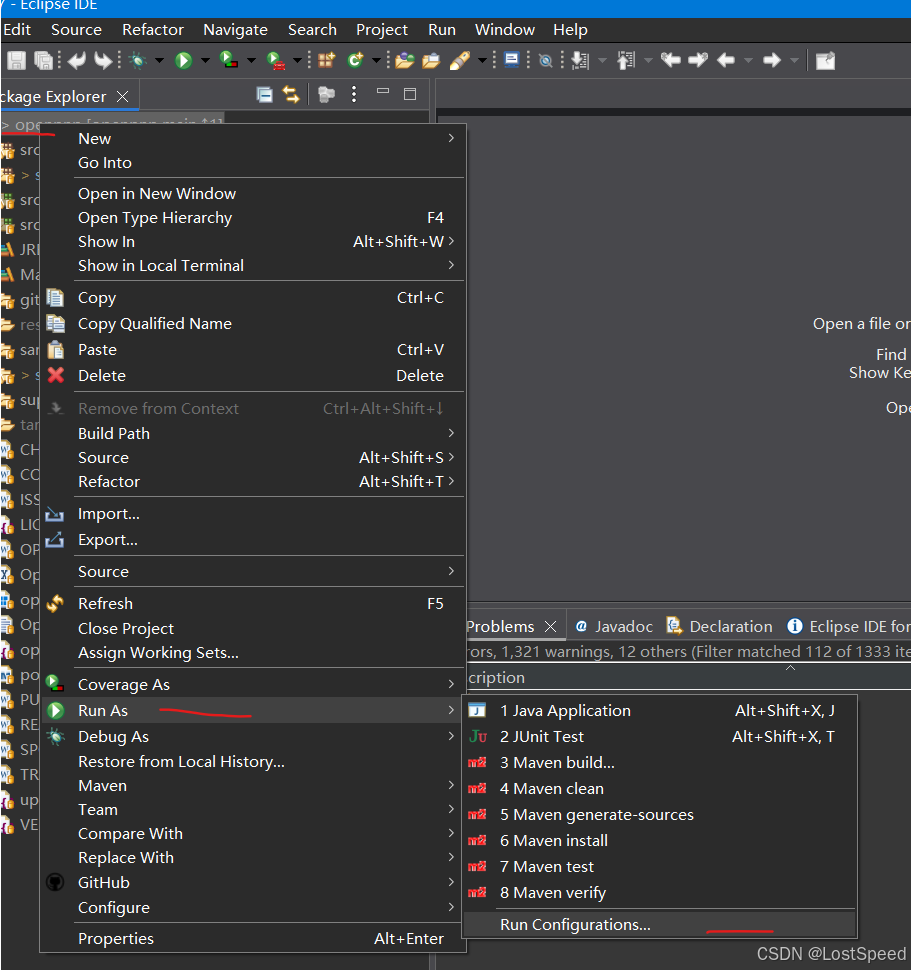Toggle the skip breakpoints toolbar icon

coord(545,60)
